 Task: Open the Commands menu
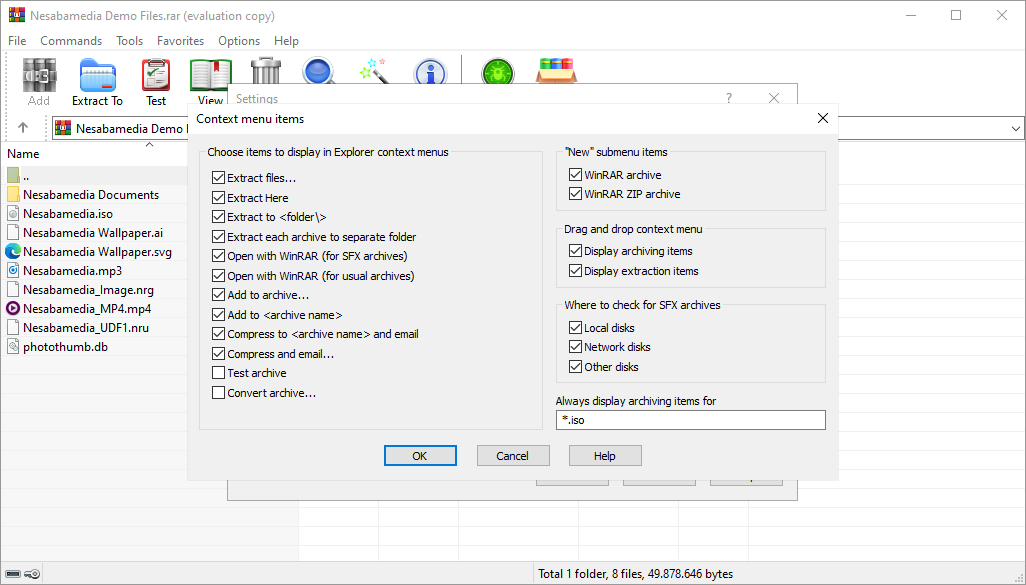click(71, 41)
